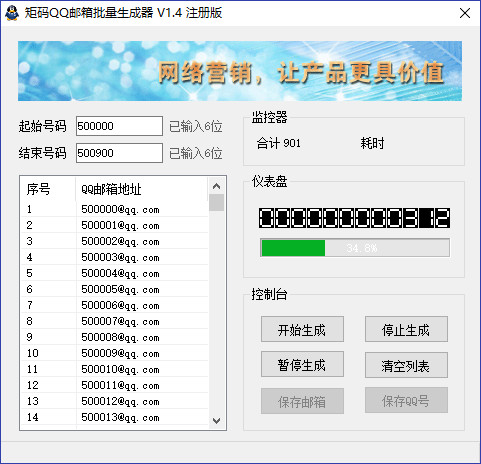Click the 停止生成 button
The image size is (481, 464).
click(406, 329)
